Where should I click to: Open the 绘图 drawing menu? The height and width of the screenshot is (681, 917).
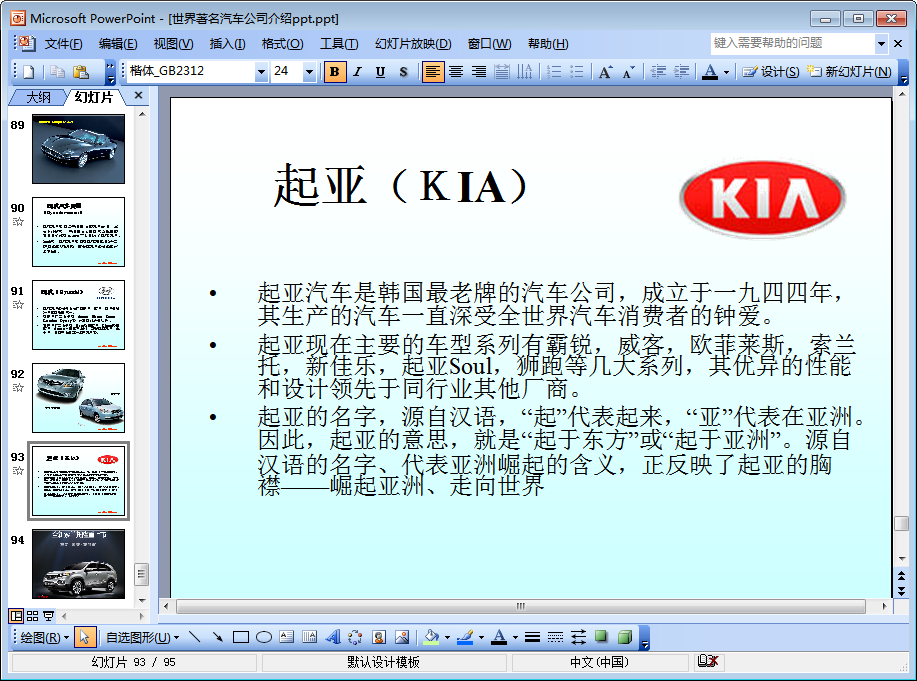coord(44,637)
